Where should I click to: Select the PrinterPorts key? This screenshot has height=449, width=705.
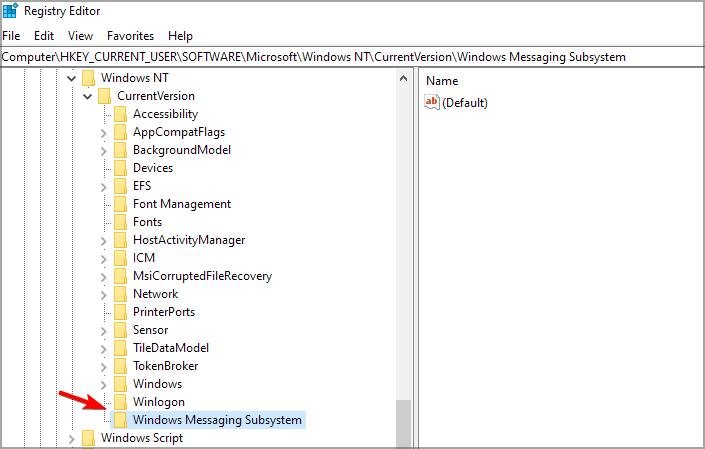pos(164,312)
